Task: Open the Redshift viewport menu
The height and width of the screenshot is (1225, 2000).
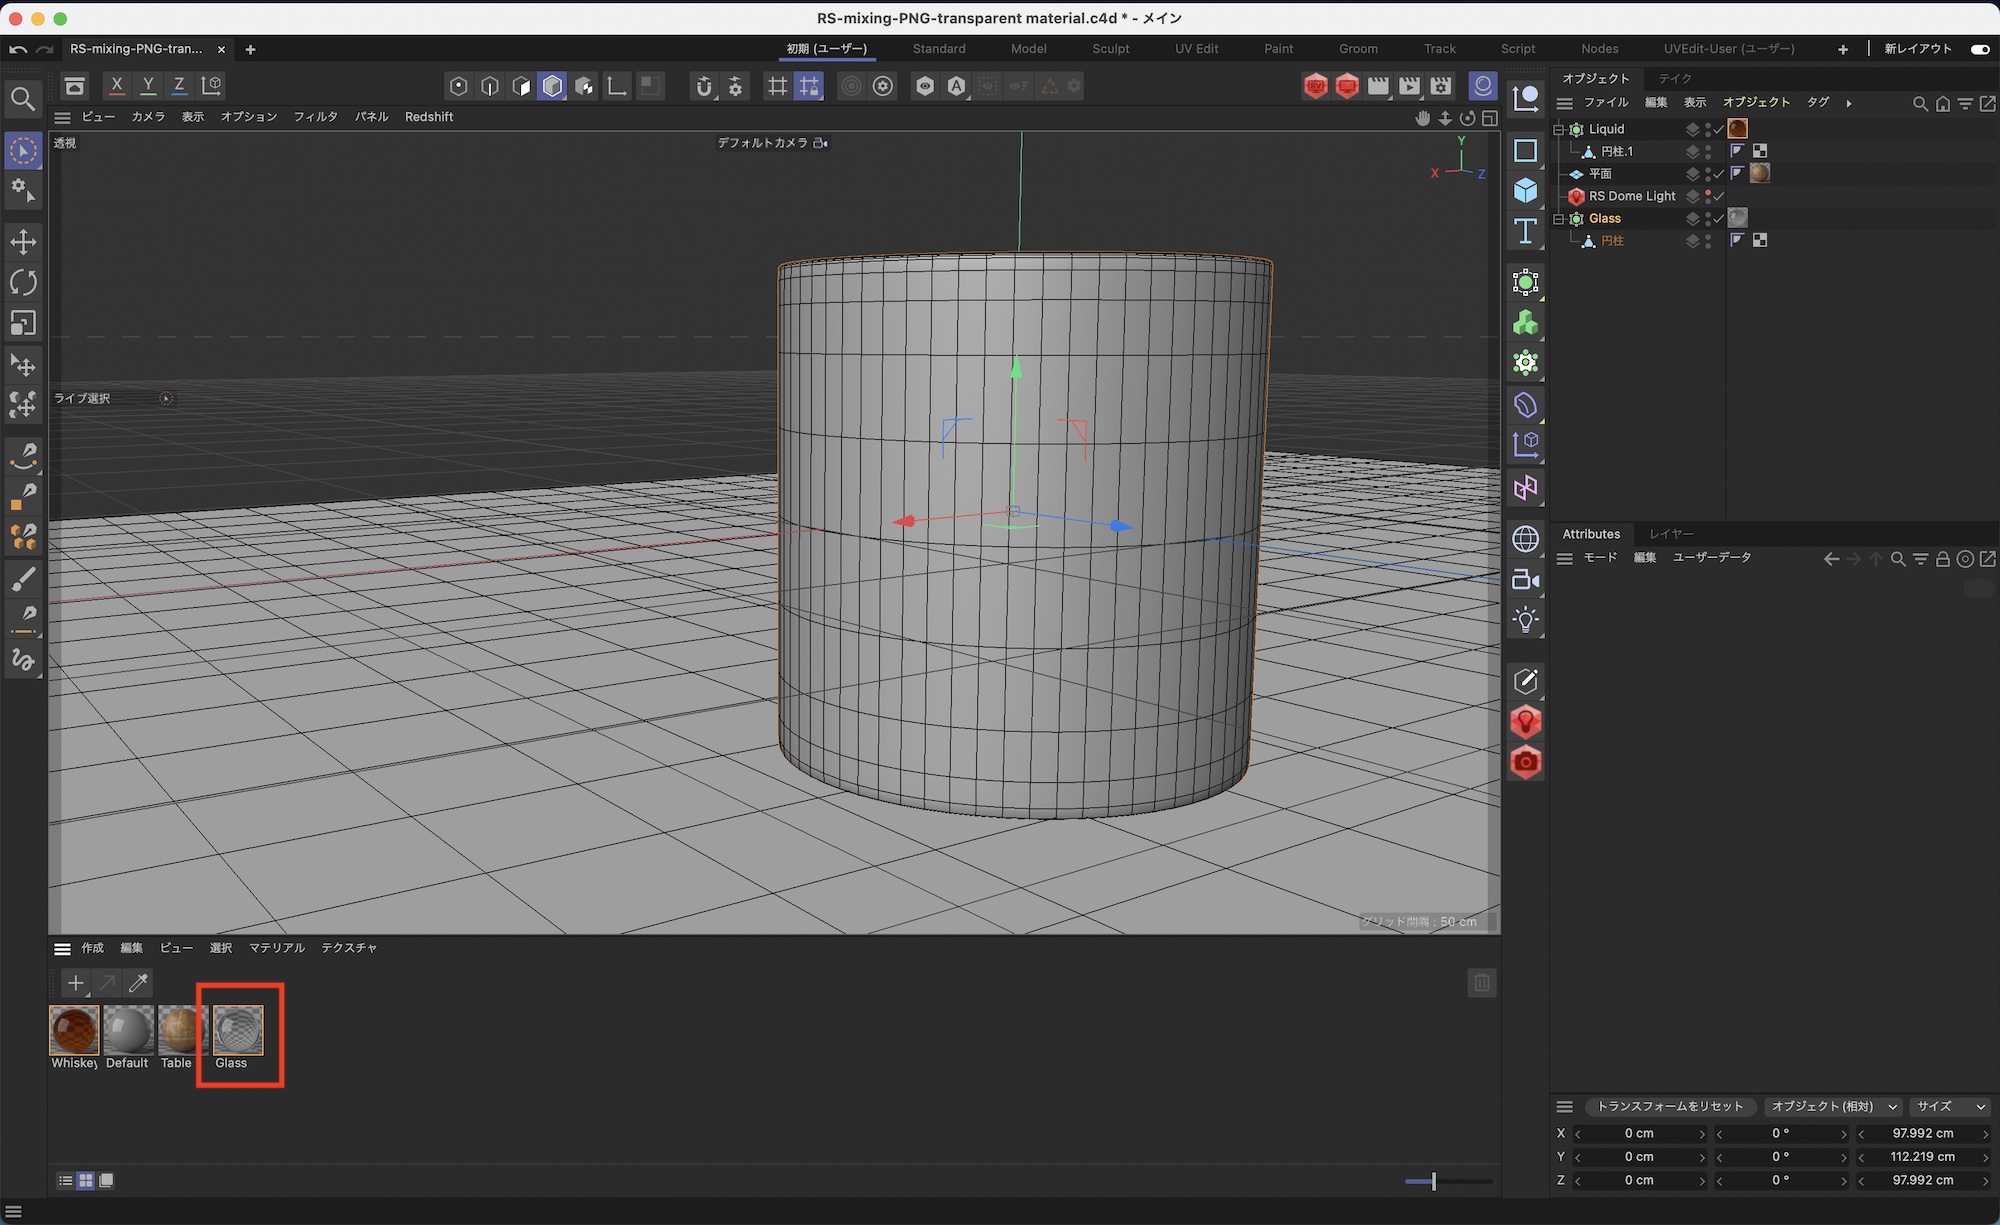Action: [x=428, y=117]
